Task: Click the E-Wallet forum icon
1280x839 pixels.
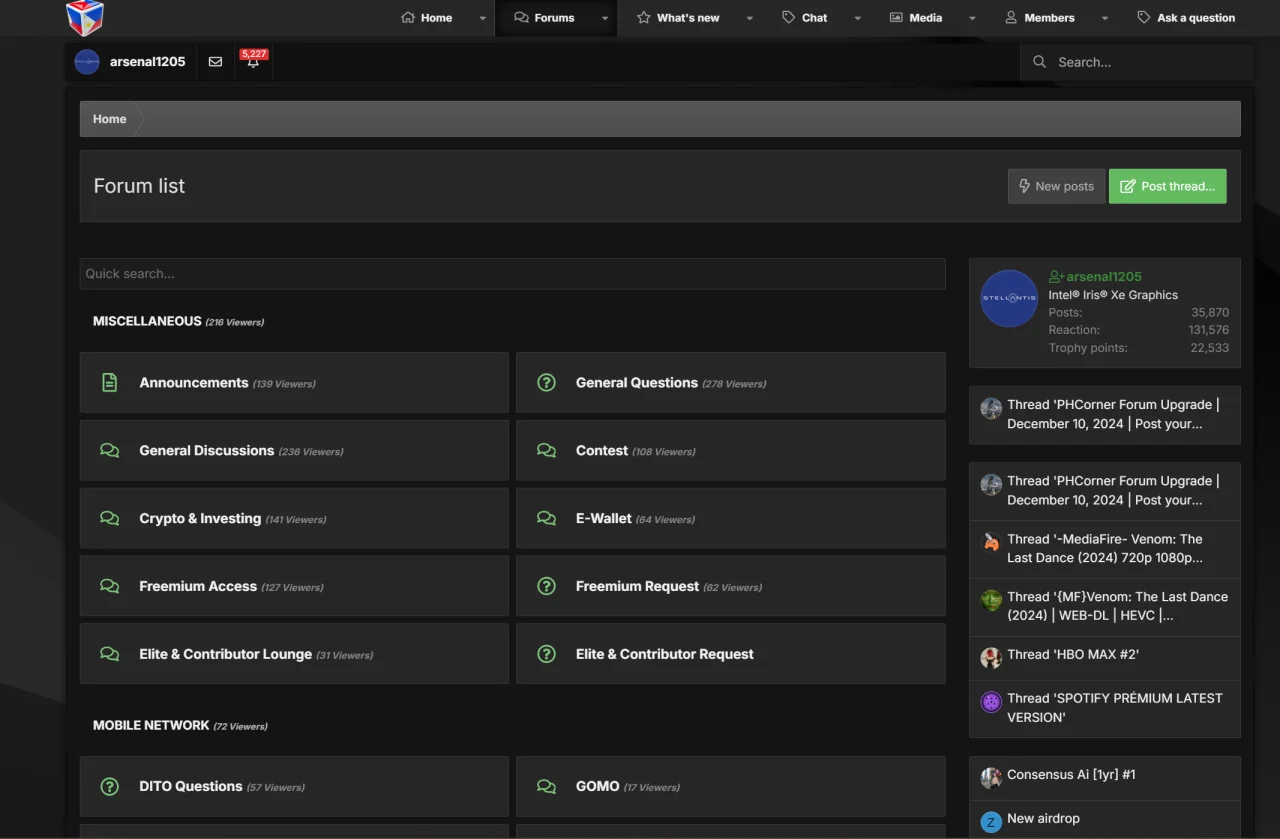Action: (546, 519)
